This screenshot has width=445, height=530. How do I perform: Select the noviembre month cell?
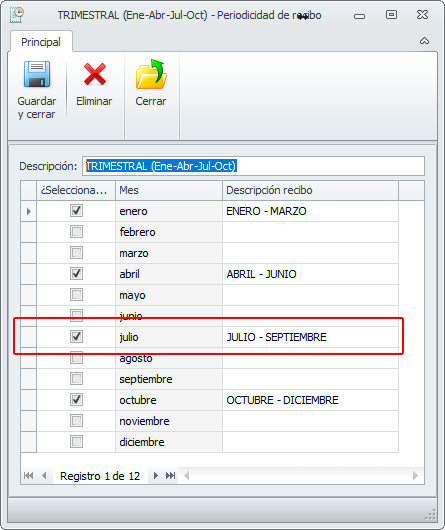169,421
